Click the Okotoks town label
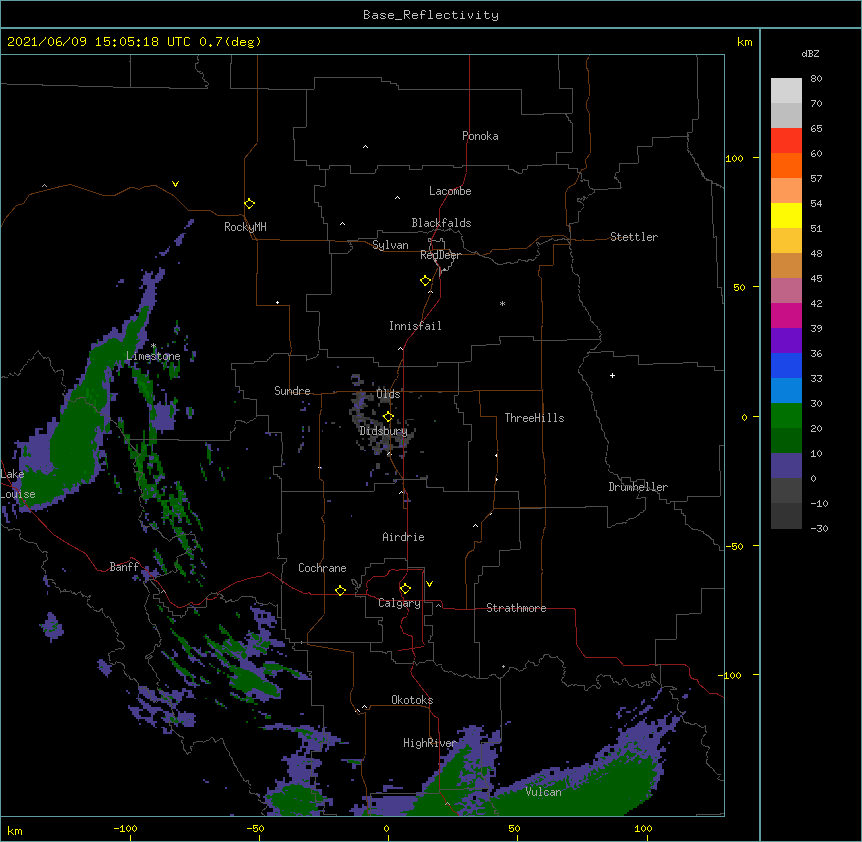 412,700
